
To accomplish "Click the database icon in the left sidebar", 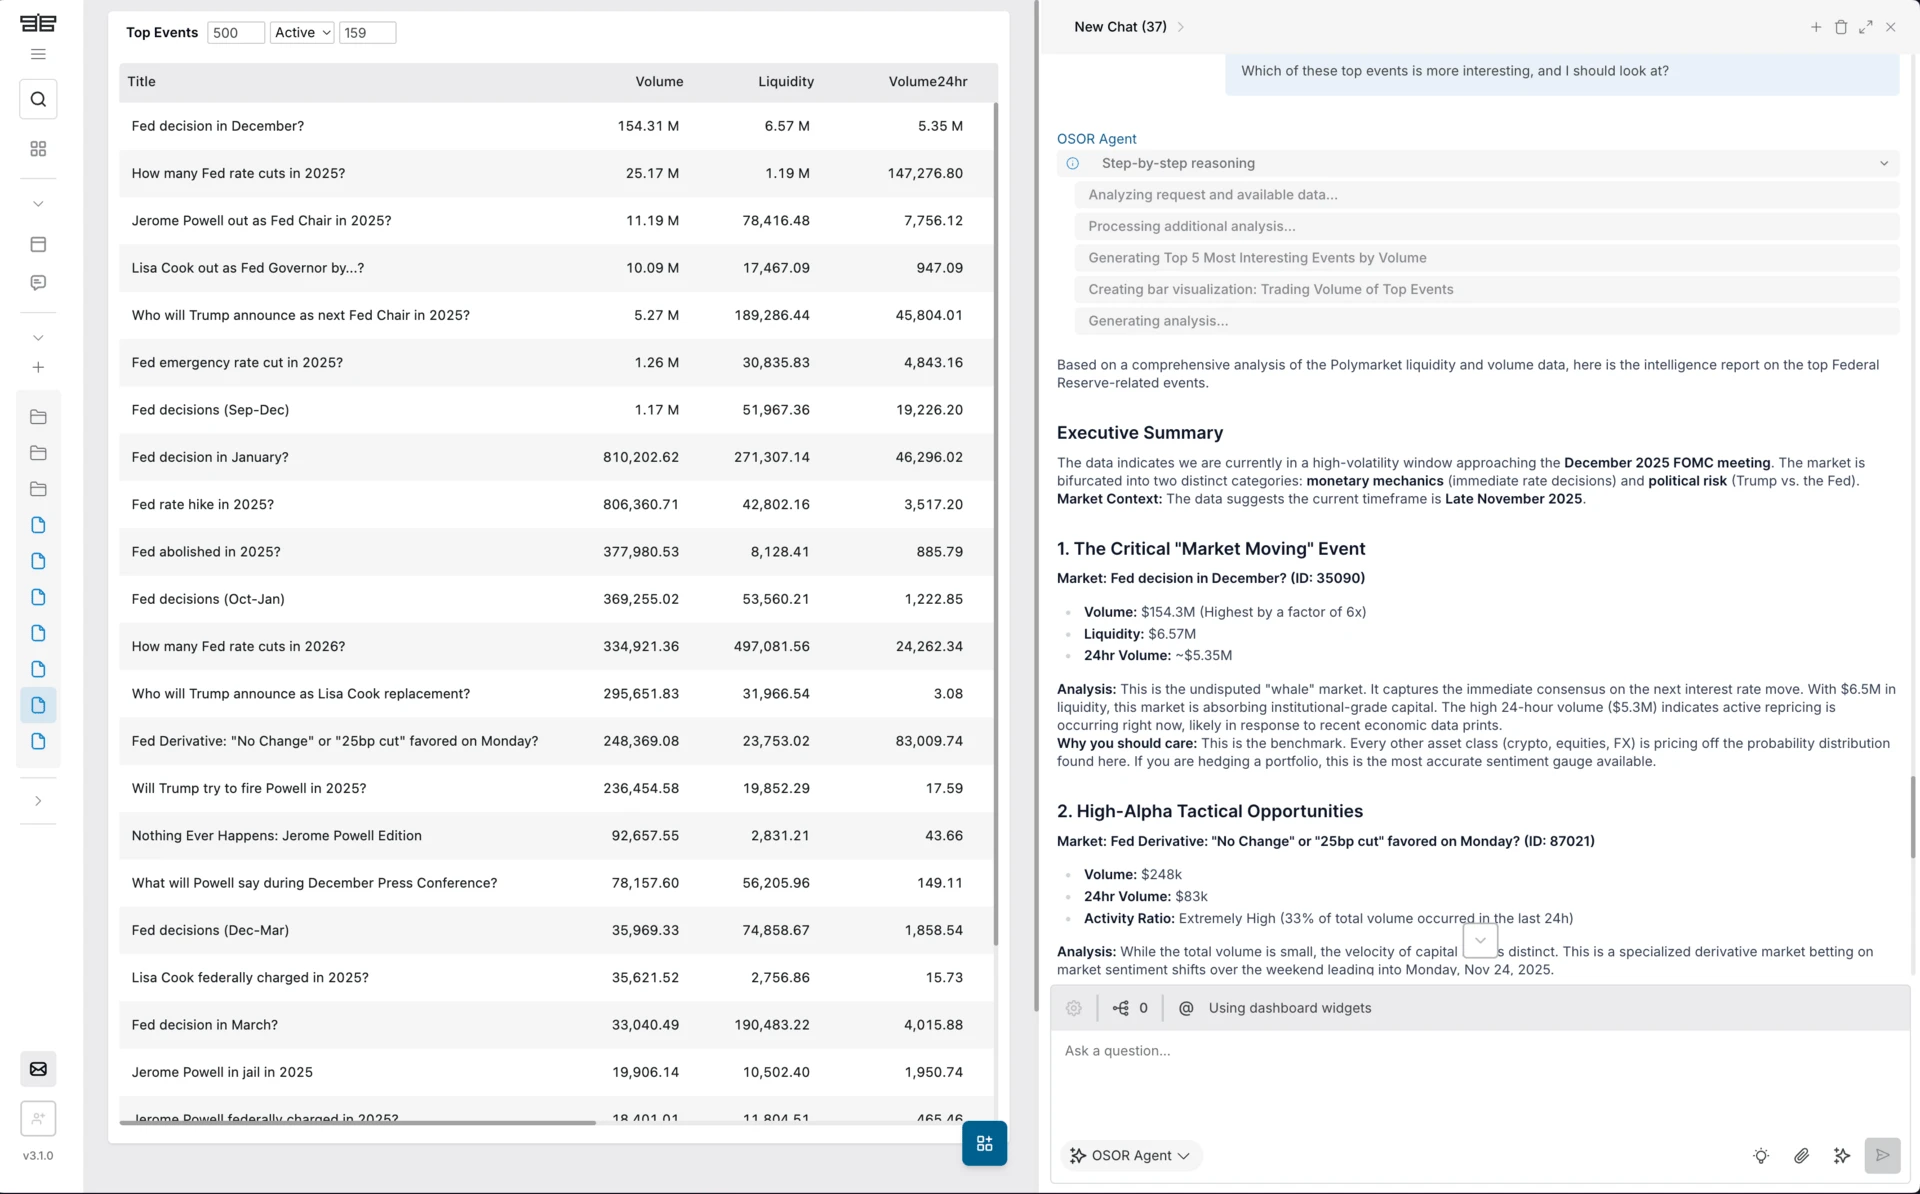I will [x=38, y=244].
